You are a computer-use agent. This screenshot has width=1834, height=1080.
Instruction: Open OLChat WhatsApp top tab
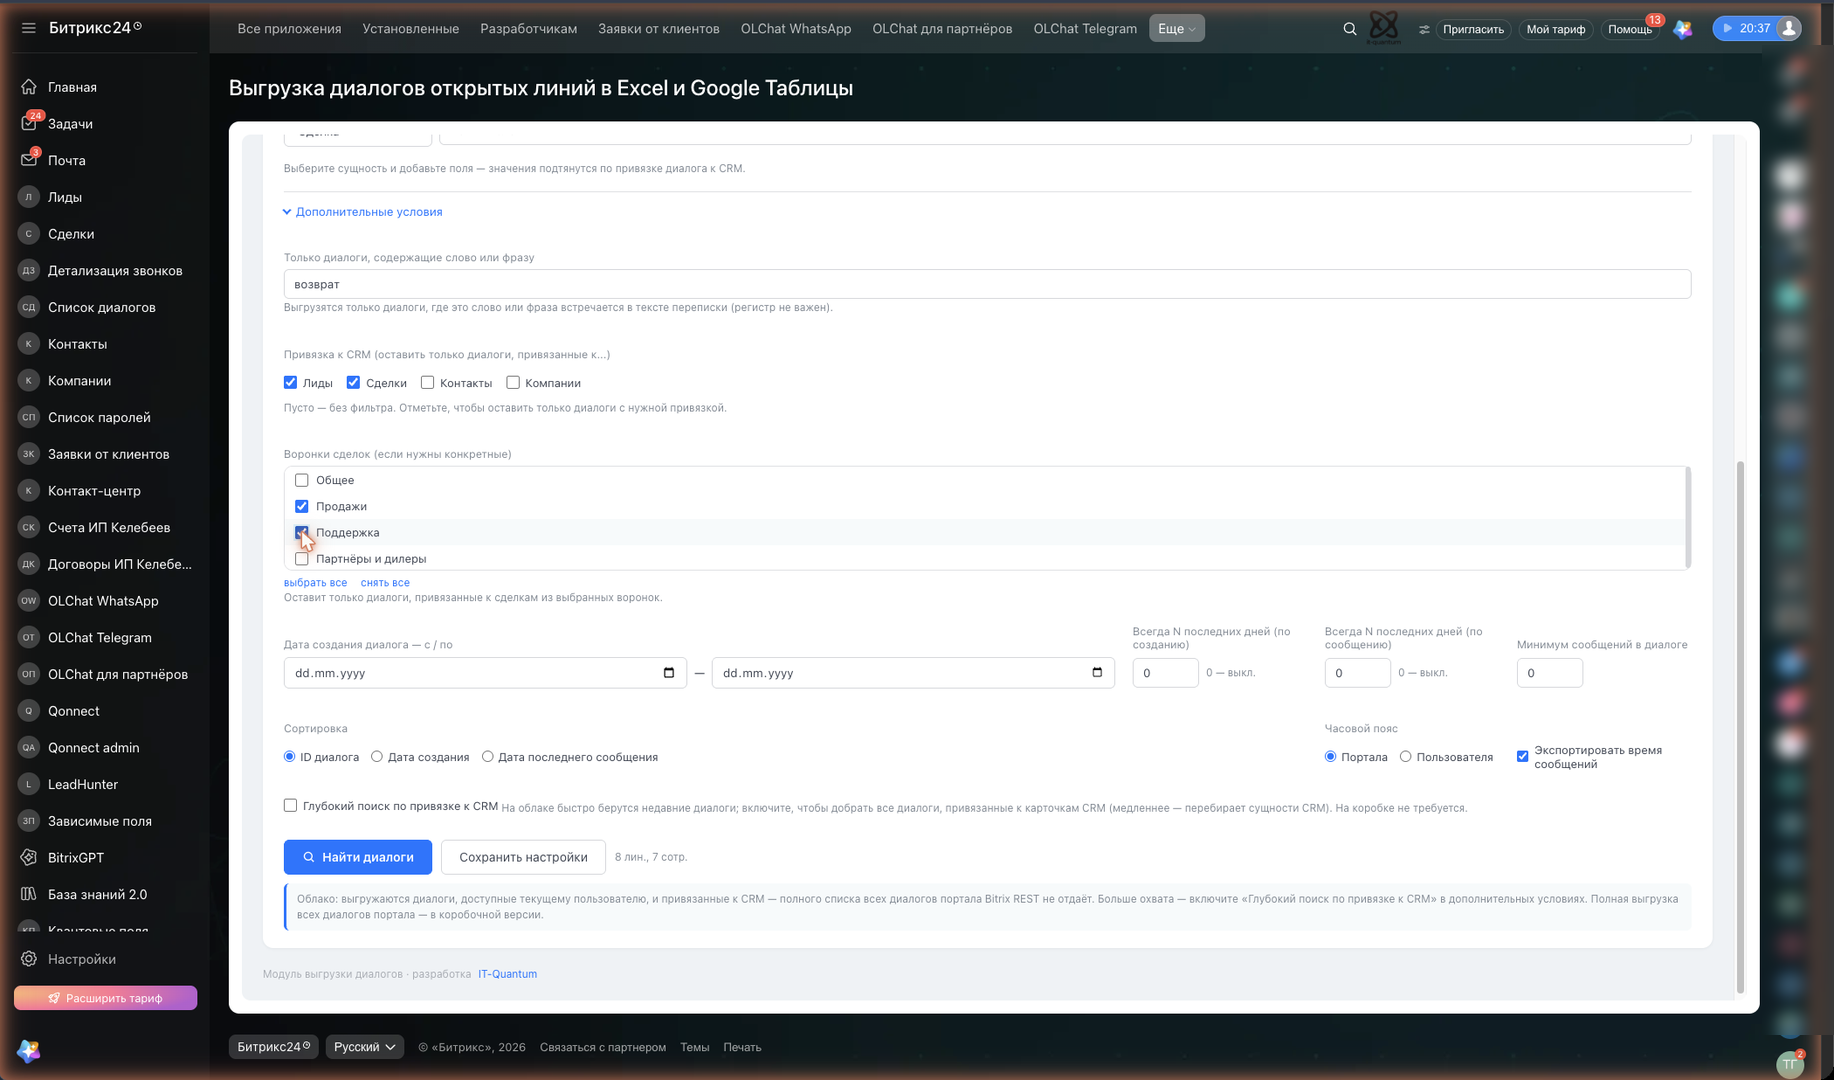tap(796, 28)
